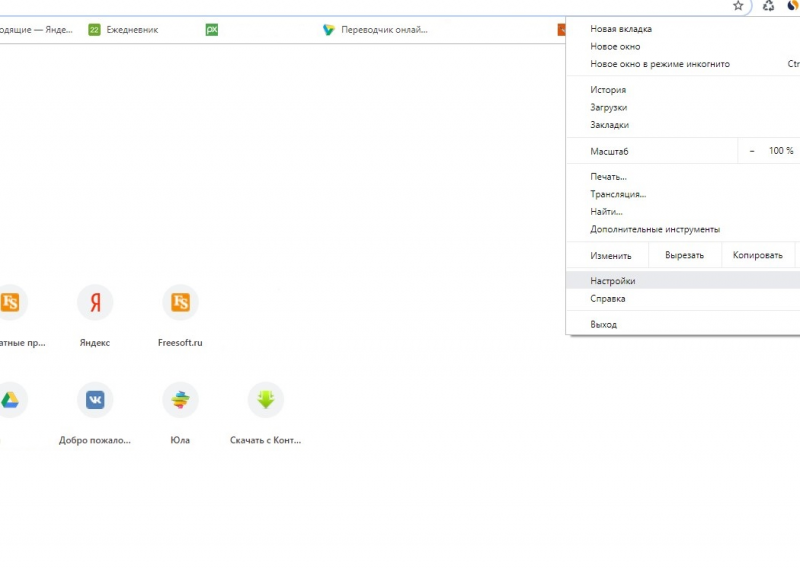Click the Копировать button

click(x=758, y=255)
